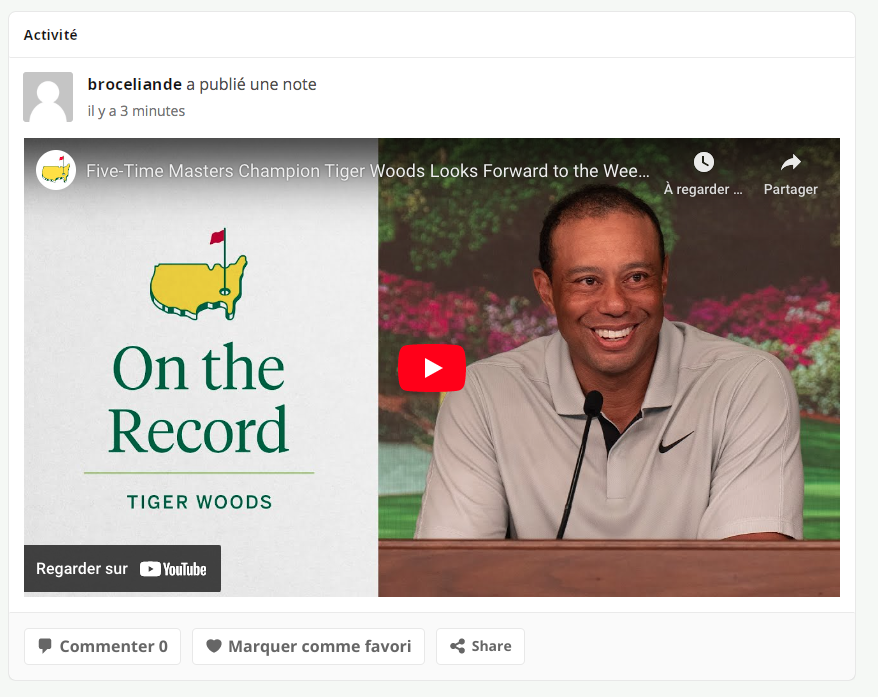Click the À regarder label
The height and width of the screenshot is (697, 878).
pyautogui.click(x=703, y=189)
